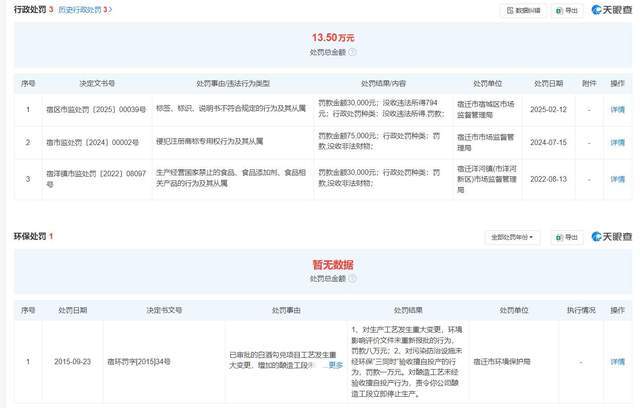This screenshot has height=408, width=640.
Task: Click the 天眼查 logo beside 环保处罚
Action: [x=611, y=237]
